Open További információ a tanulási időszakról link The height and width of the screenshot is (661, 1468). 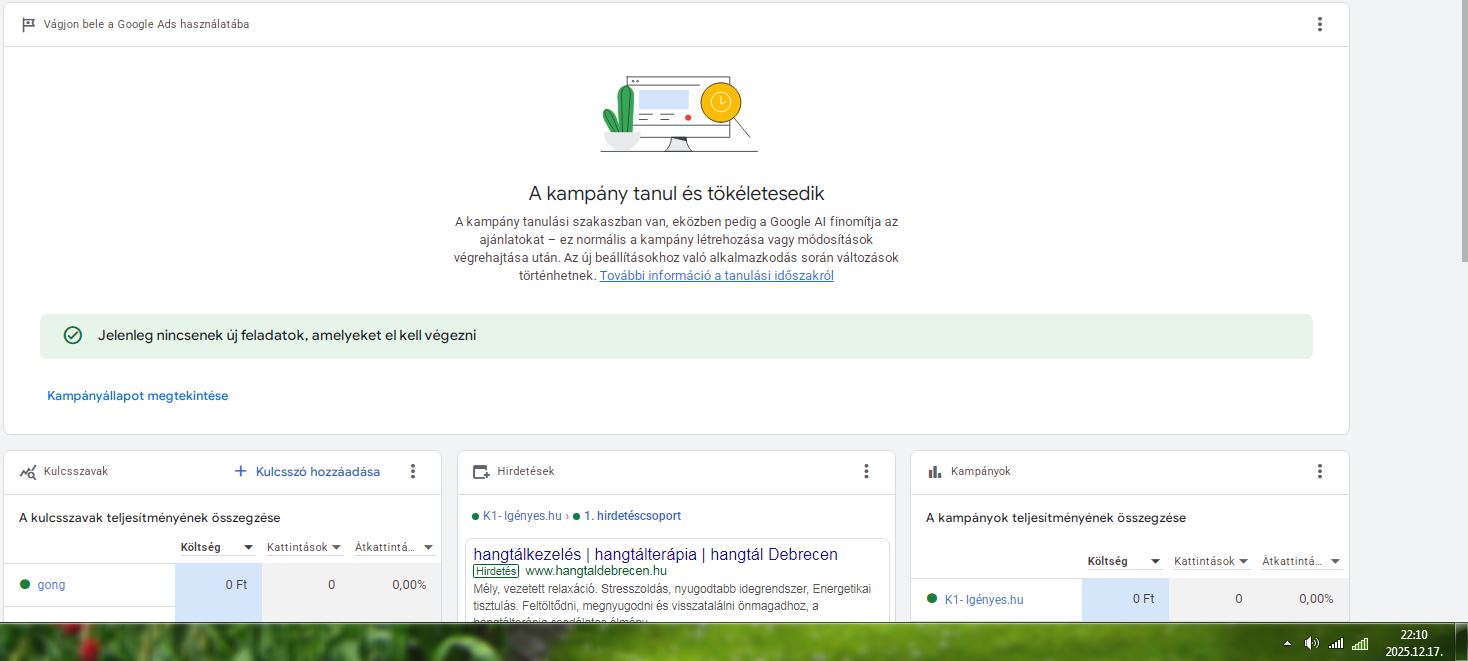click(716, 276)
